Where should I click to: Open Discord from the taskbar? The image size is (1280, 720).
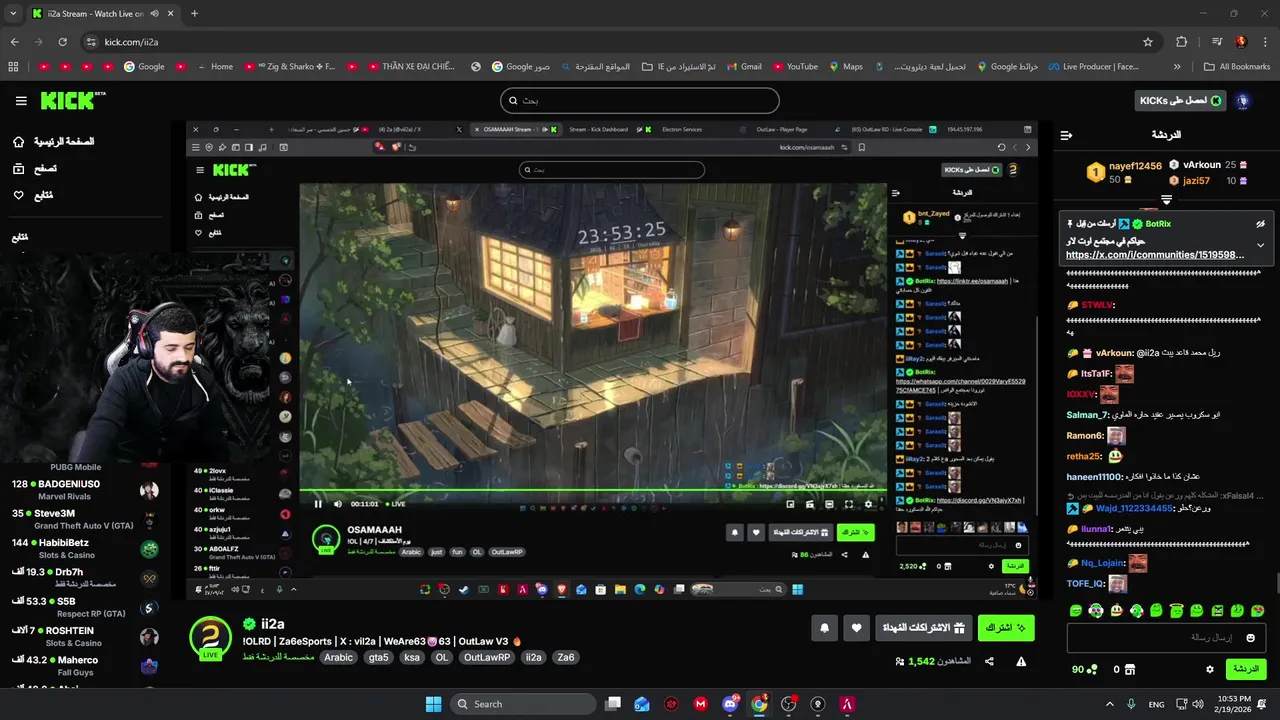pyautogui.click(x=730, y=704)
